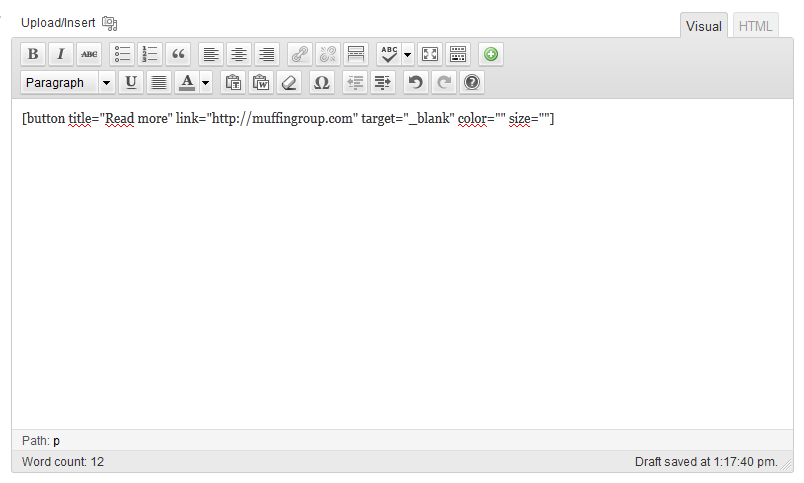Expand the text color picker arrow
The height and width of the screenshot is (483, 804).
pyautogui.click(x=205, y=83)
